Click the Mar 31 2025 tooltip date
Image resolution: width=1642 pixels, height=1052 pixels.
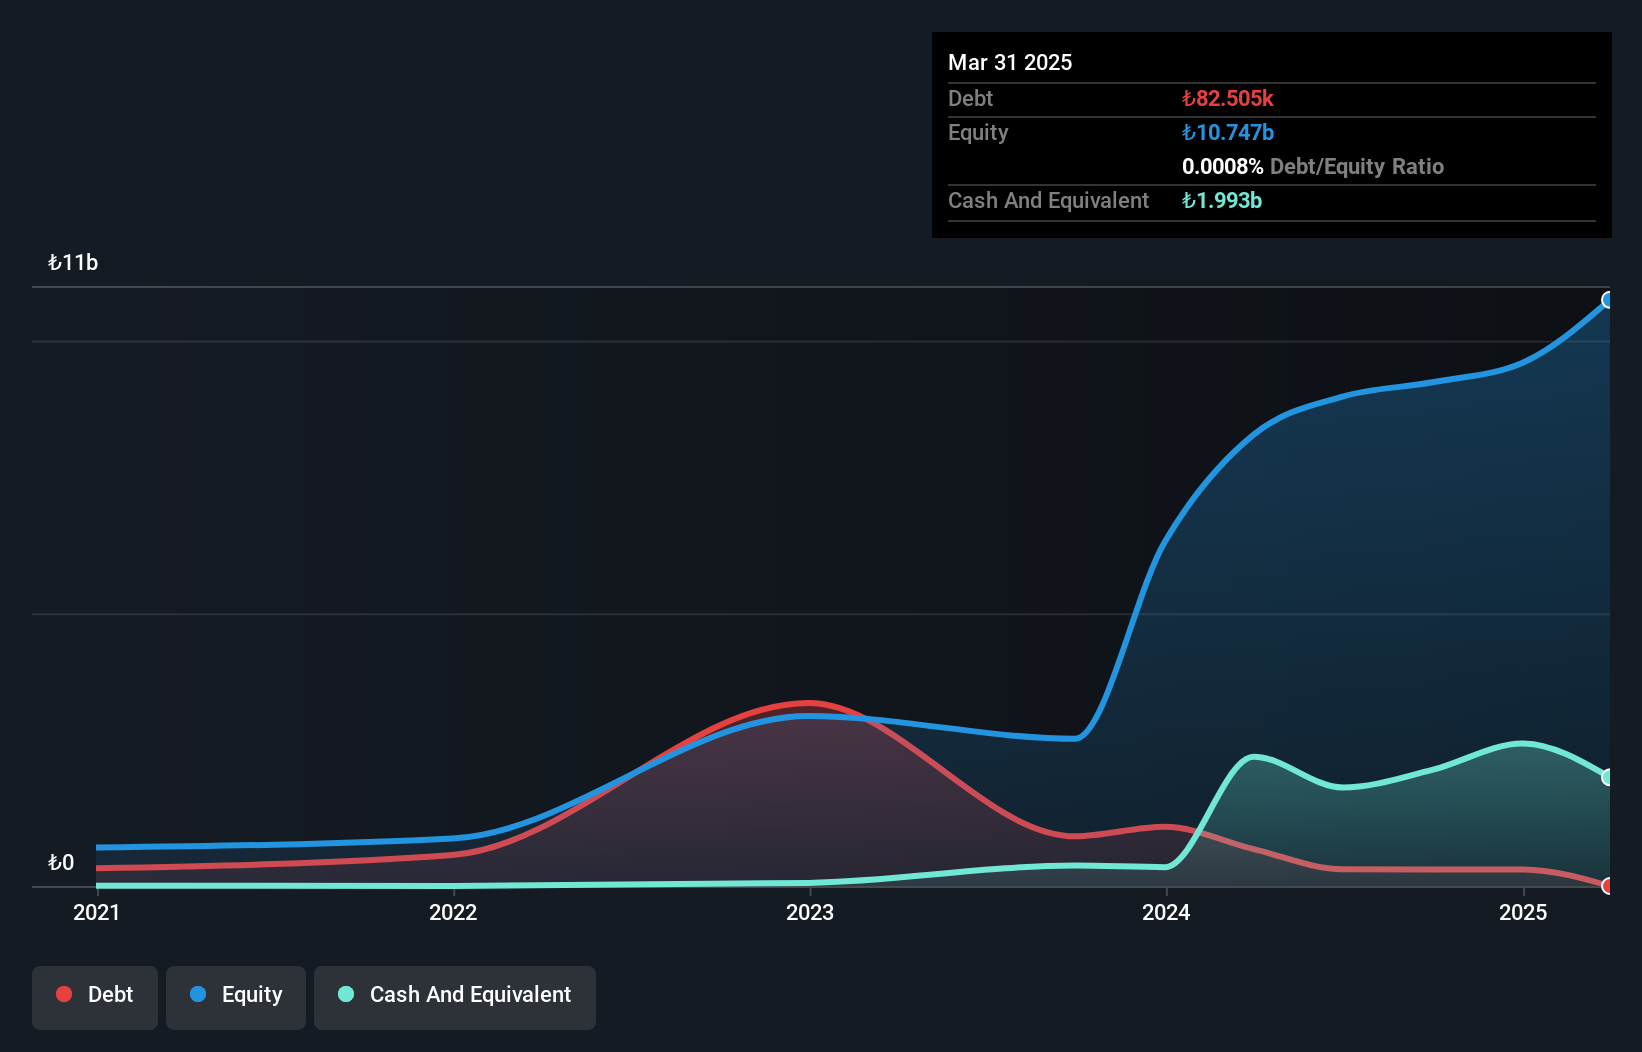1010,62
